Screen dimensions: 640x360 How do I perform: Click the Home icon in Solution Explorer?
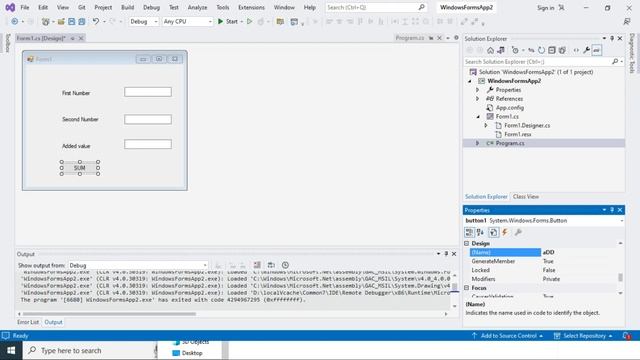[490, 50]
